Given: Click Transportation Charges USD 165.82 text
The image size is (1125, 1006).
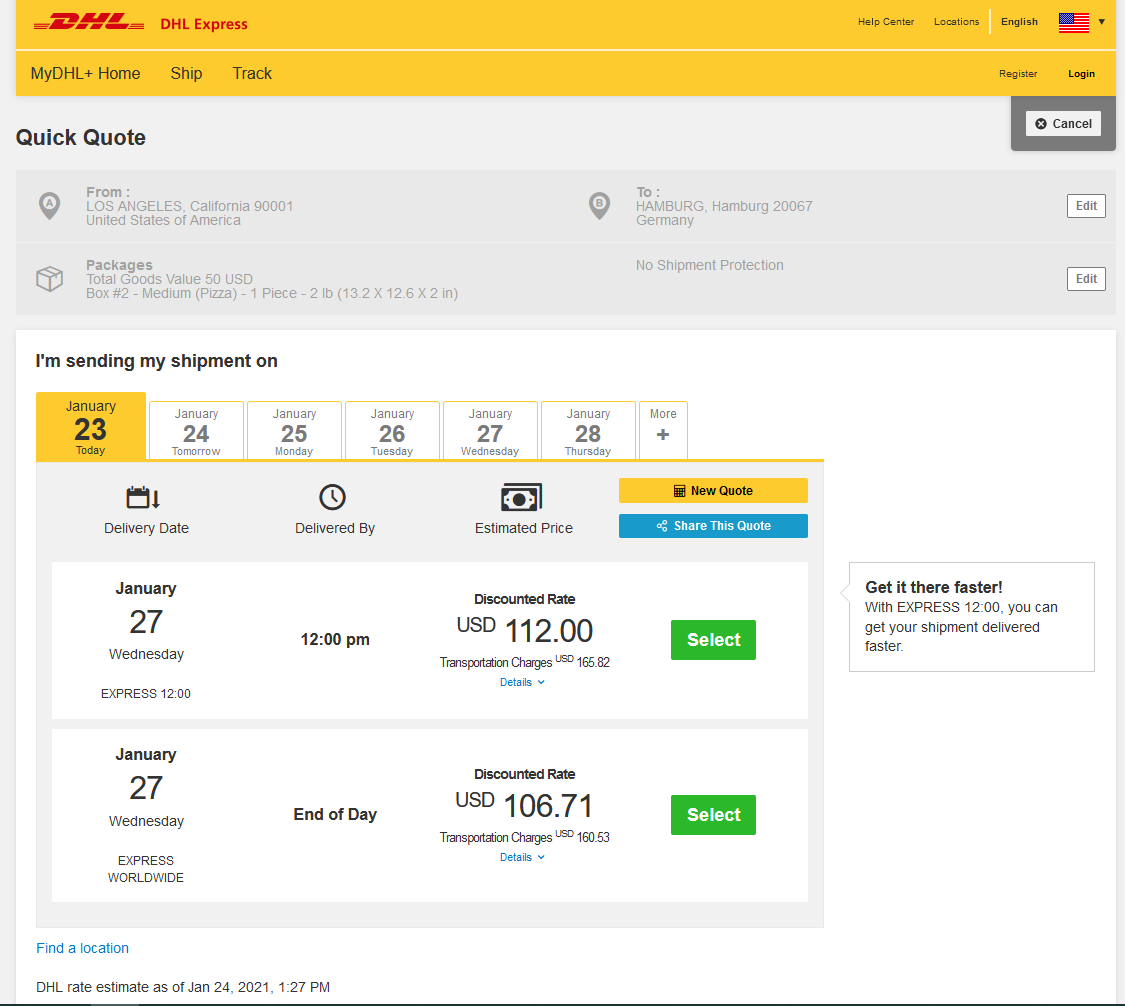Looking at the screenshot, I should pos(524,662).
